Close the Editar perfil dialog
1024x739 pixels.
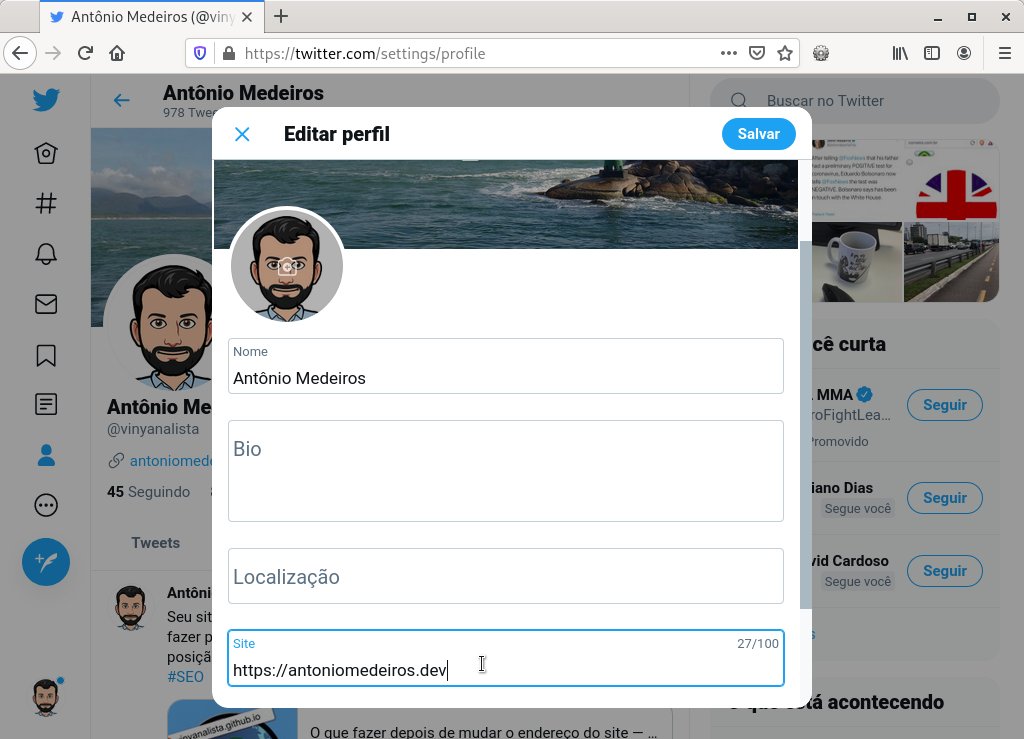point(242,134)
